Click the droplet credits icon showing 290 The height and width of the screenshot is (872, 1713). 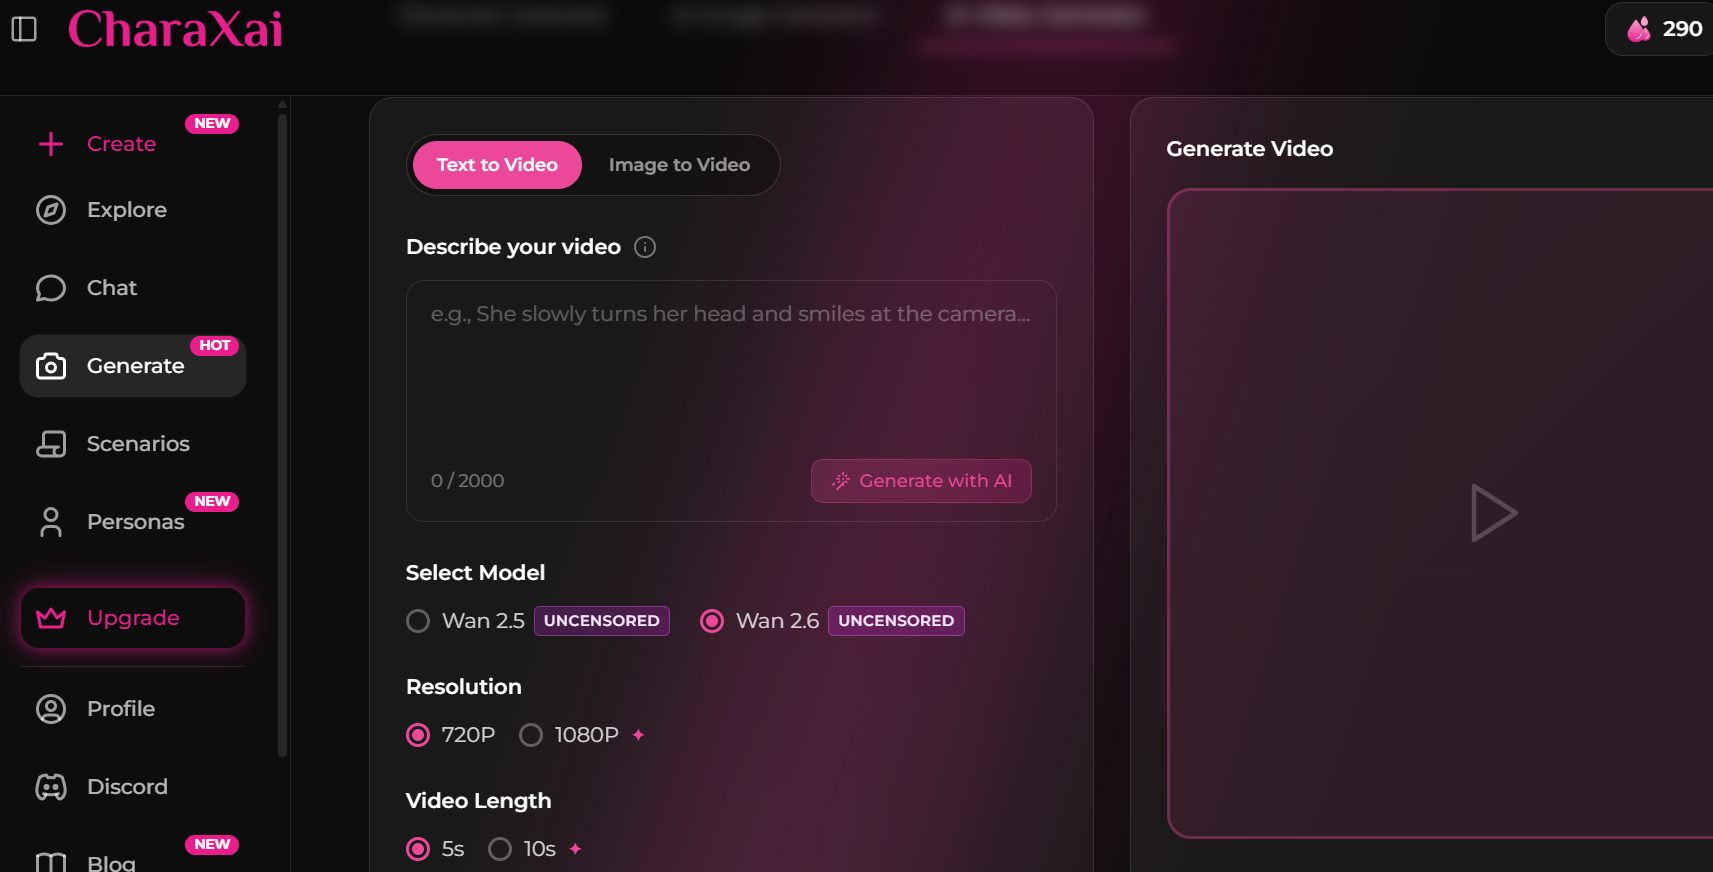(x=1638, y=29)
